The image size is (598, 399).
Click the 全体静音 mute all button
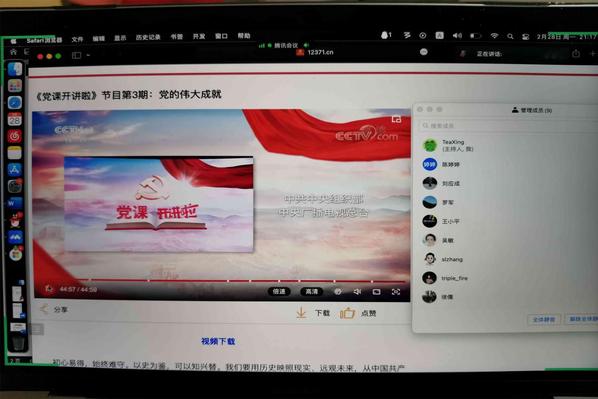(x=544, y=319)
